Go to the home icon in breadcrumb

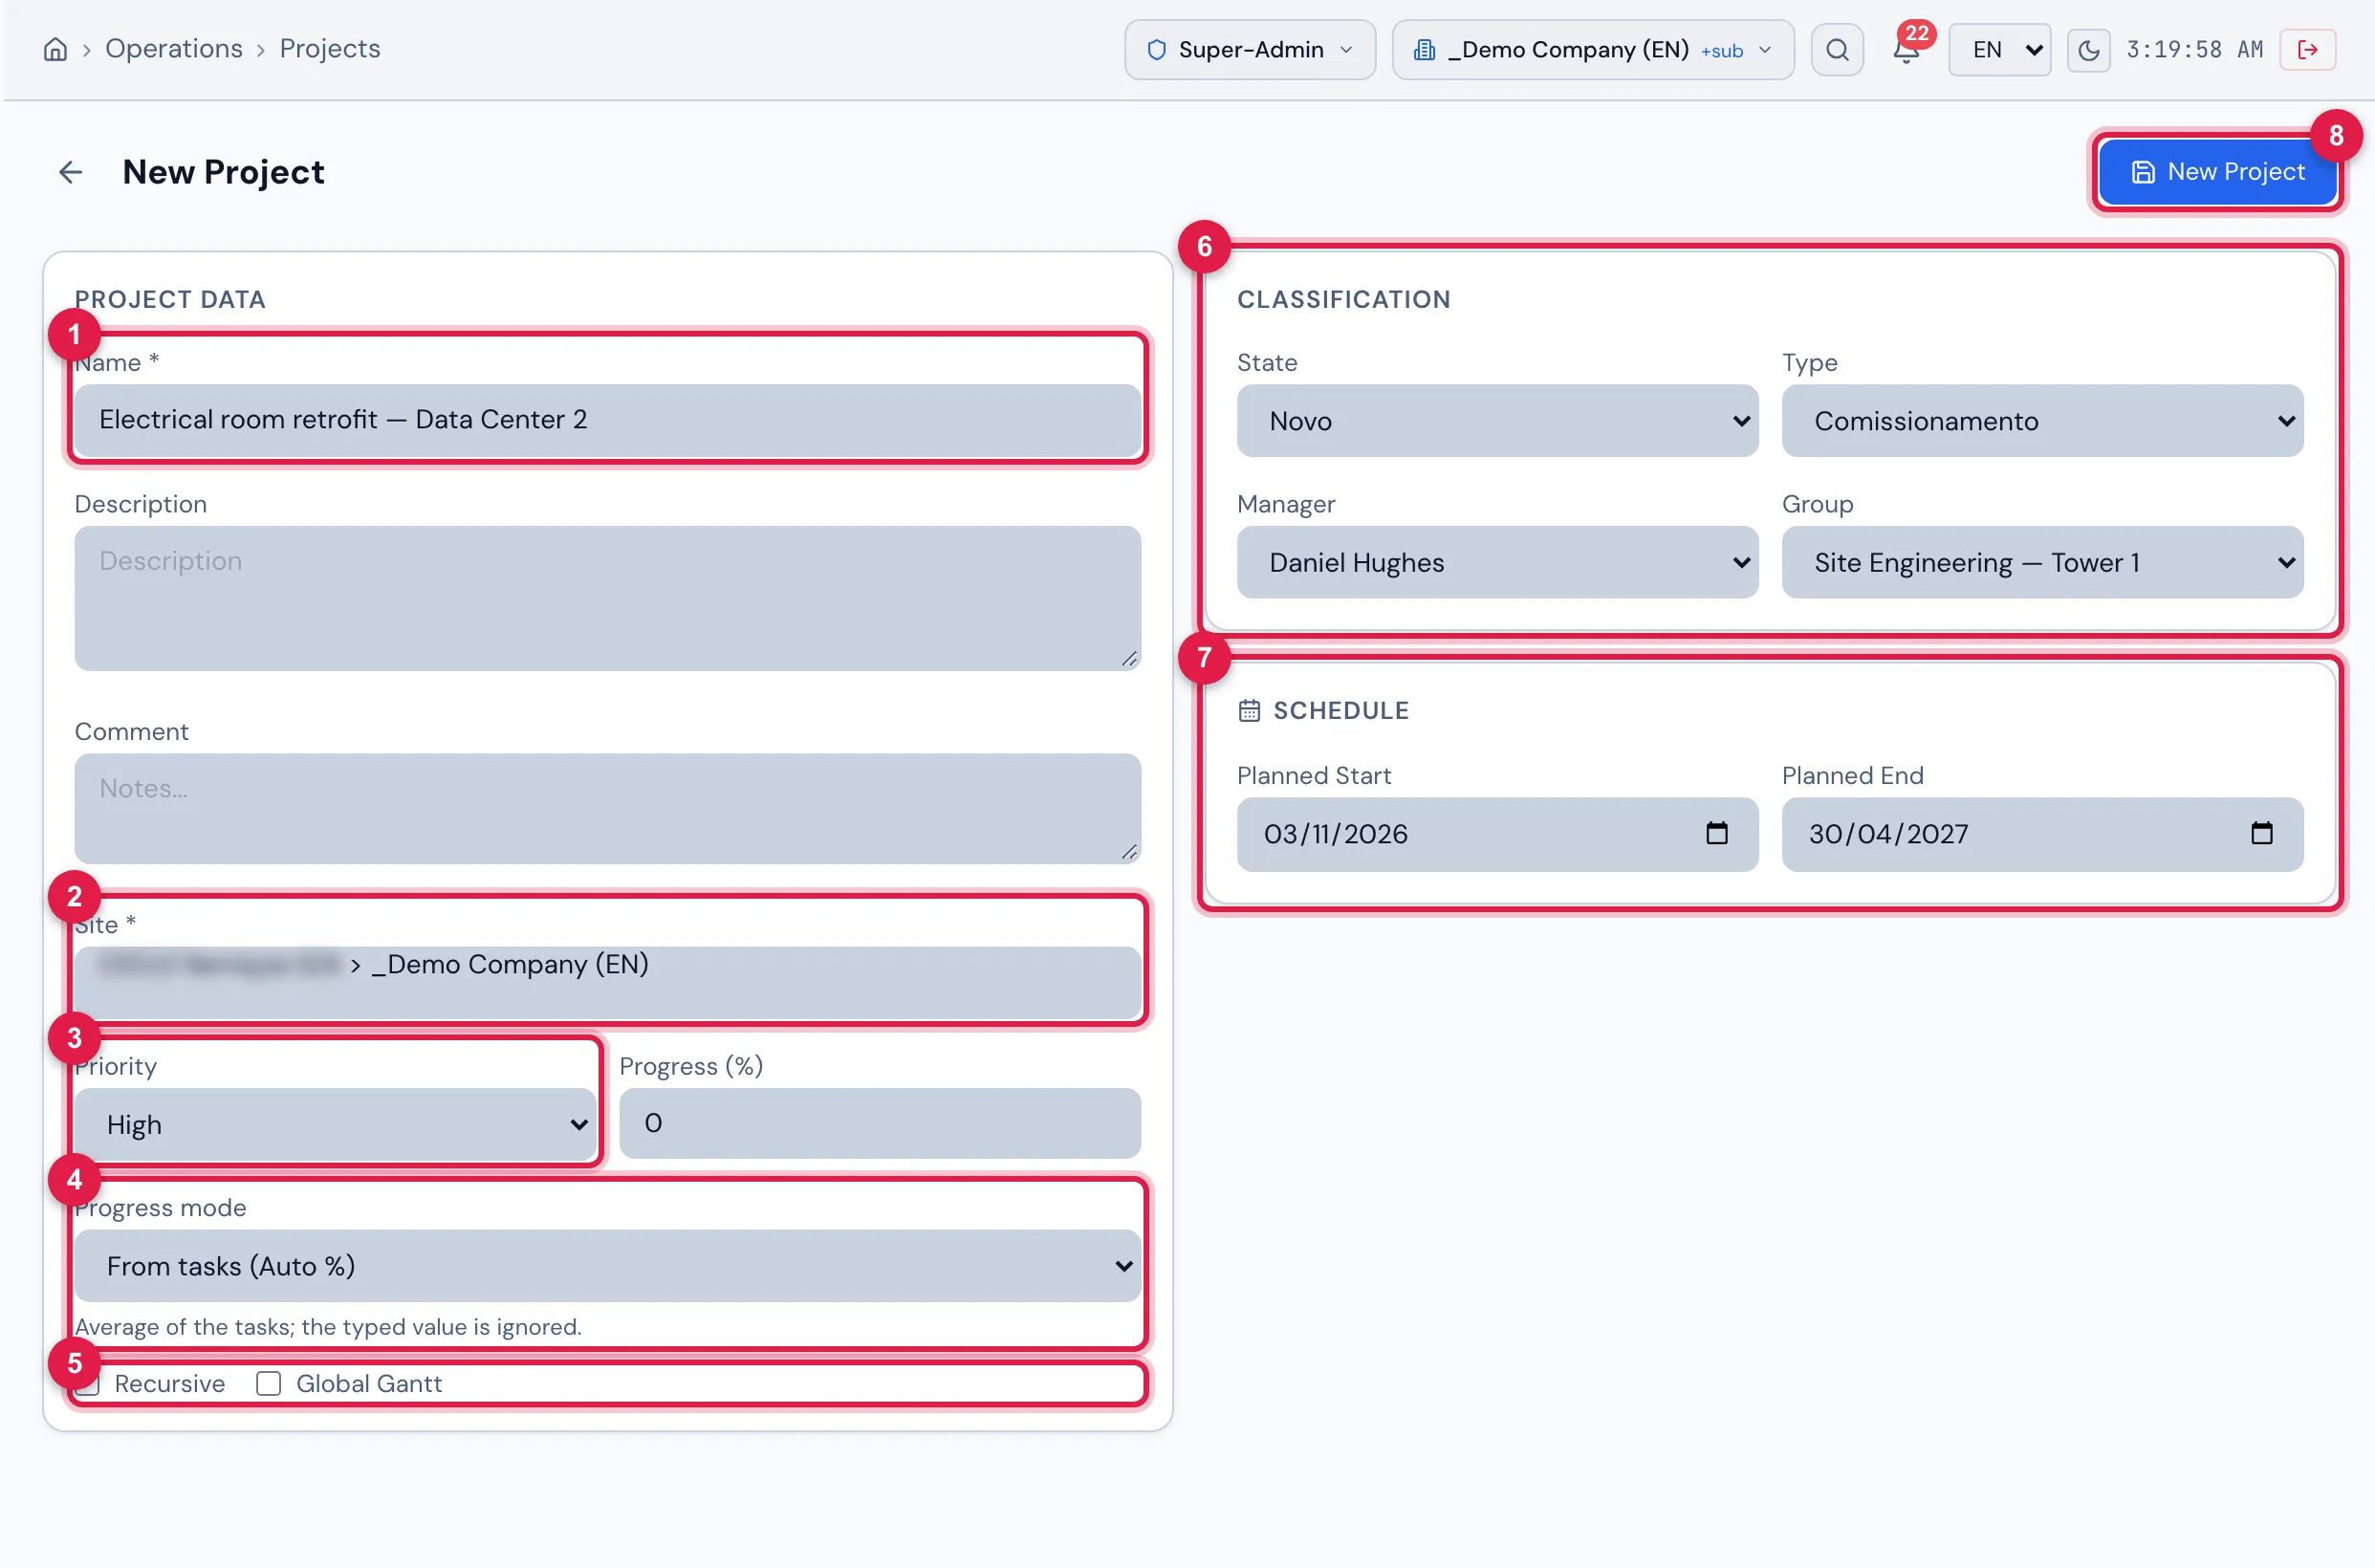56,49
